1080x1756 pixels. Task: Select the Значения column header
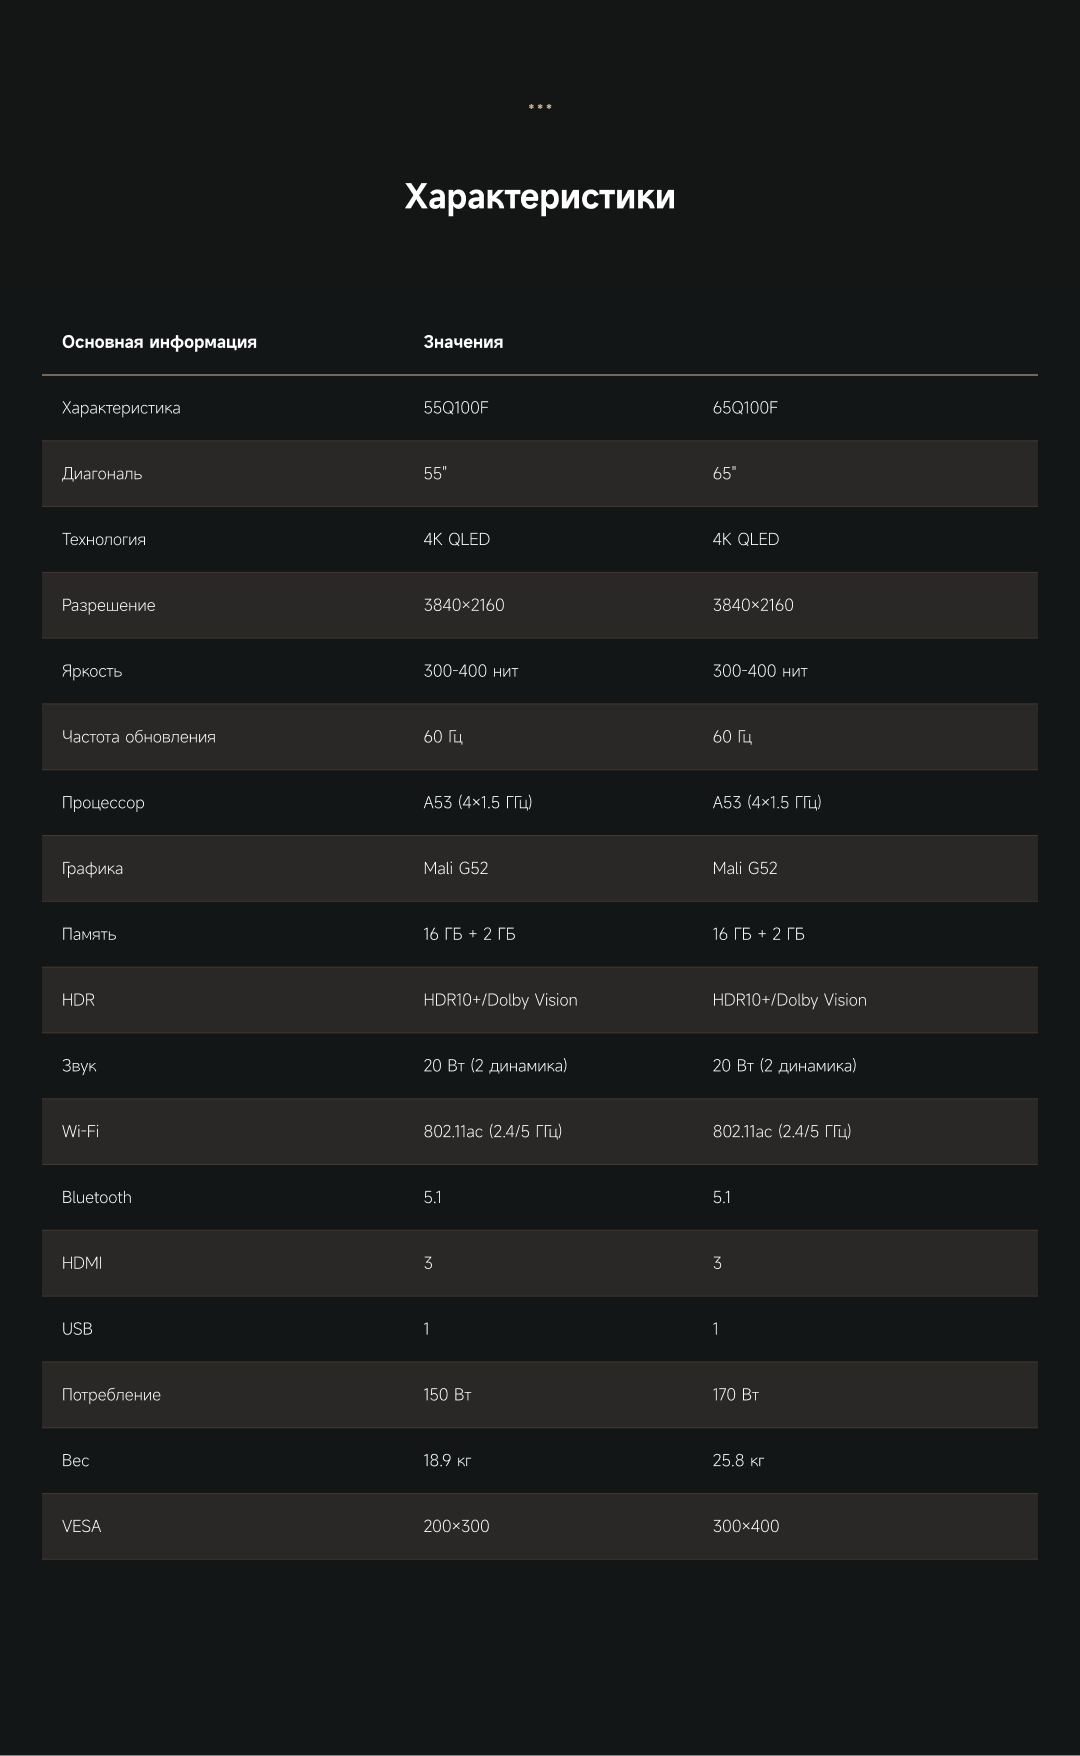pyautogui.click(x=463, y=342)
